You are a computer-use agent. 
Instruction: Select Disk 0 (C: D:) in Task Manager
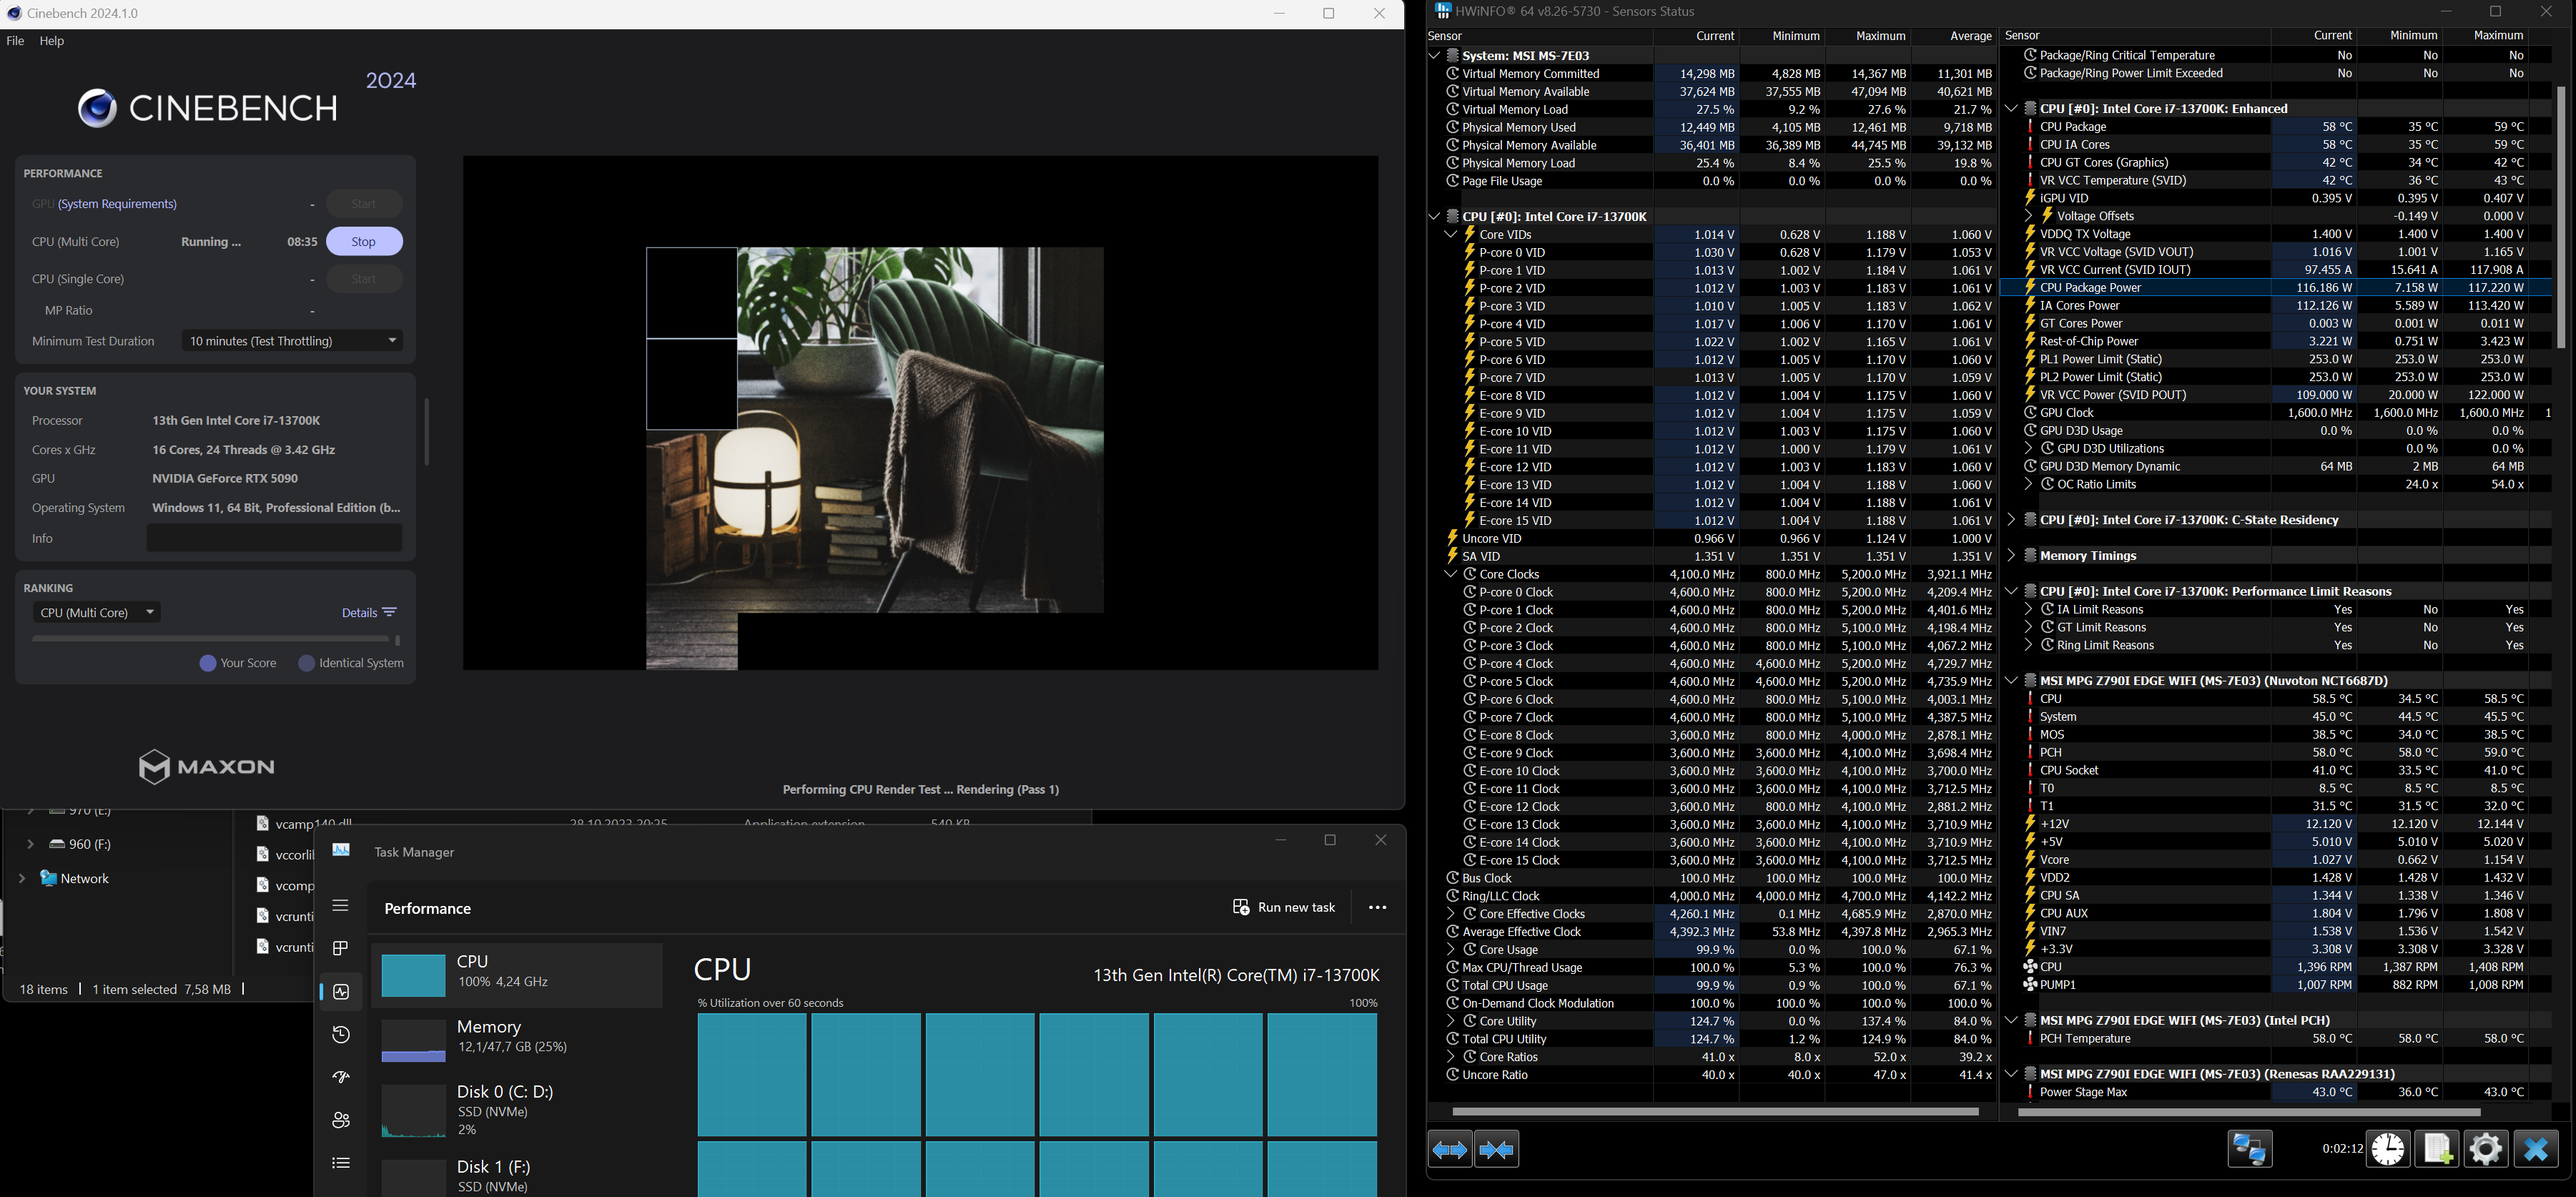[x=517, y=1110]
